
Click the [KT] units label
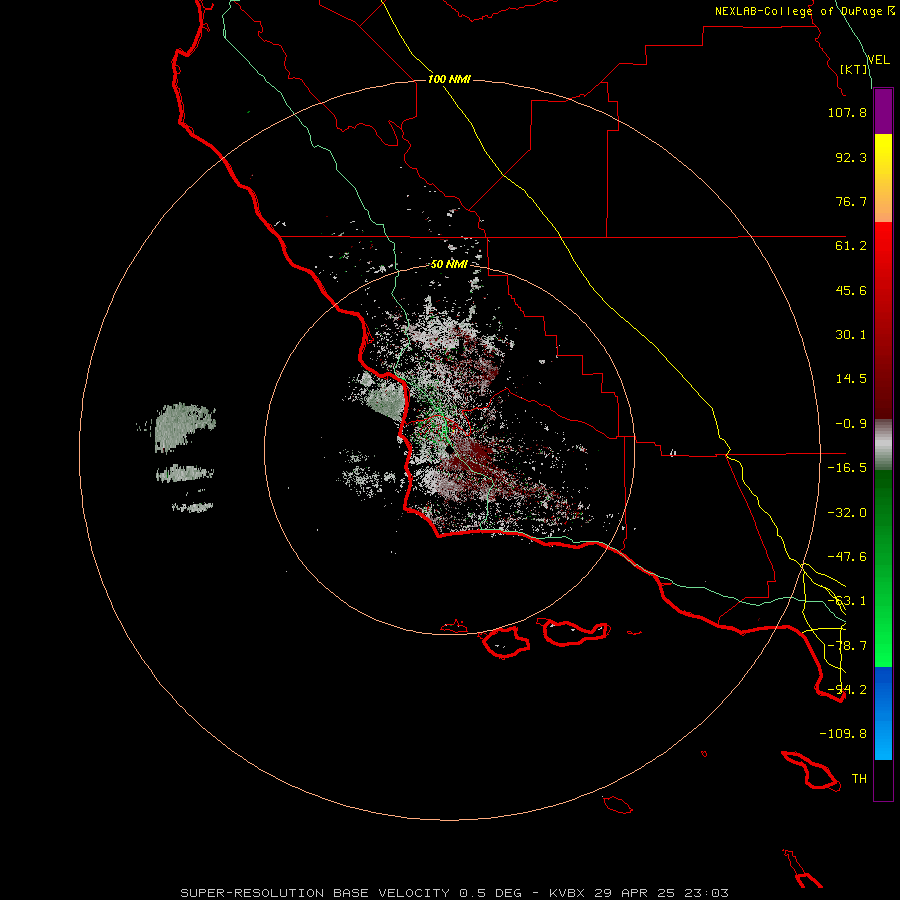tap(854, 69)
